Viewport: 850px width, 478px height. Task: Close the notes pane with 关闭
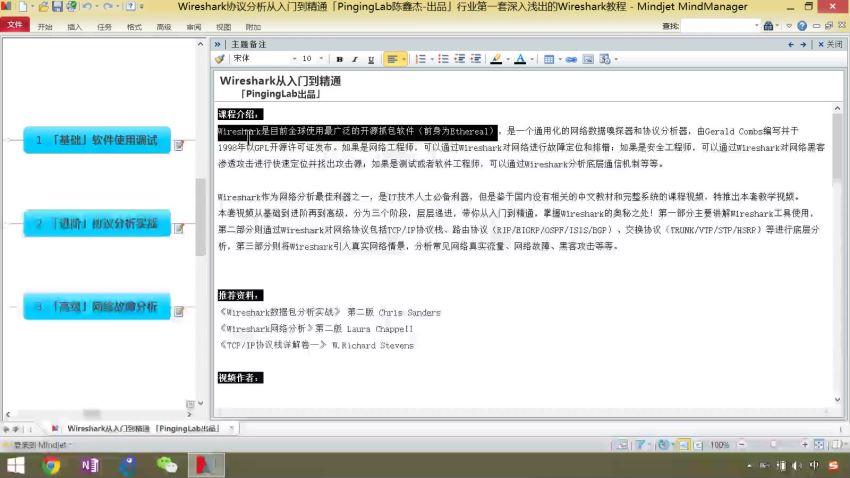[830, 44]
